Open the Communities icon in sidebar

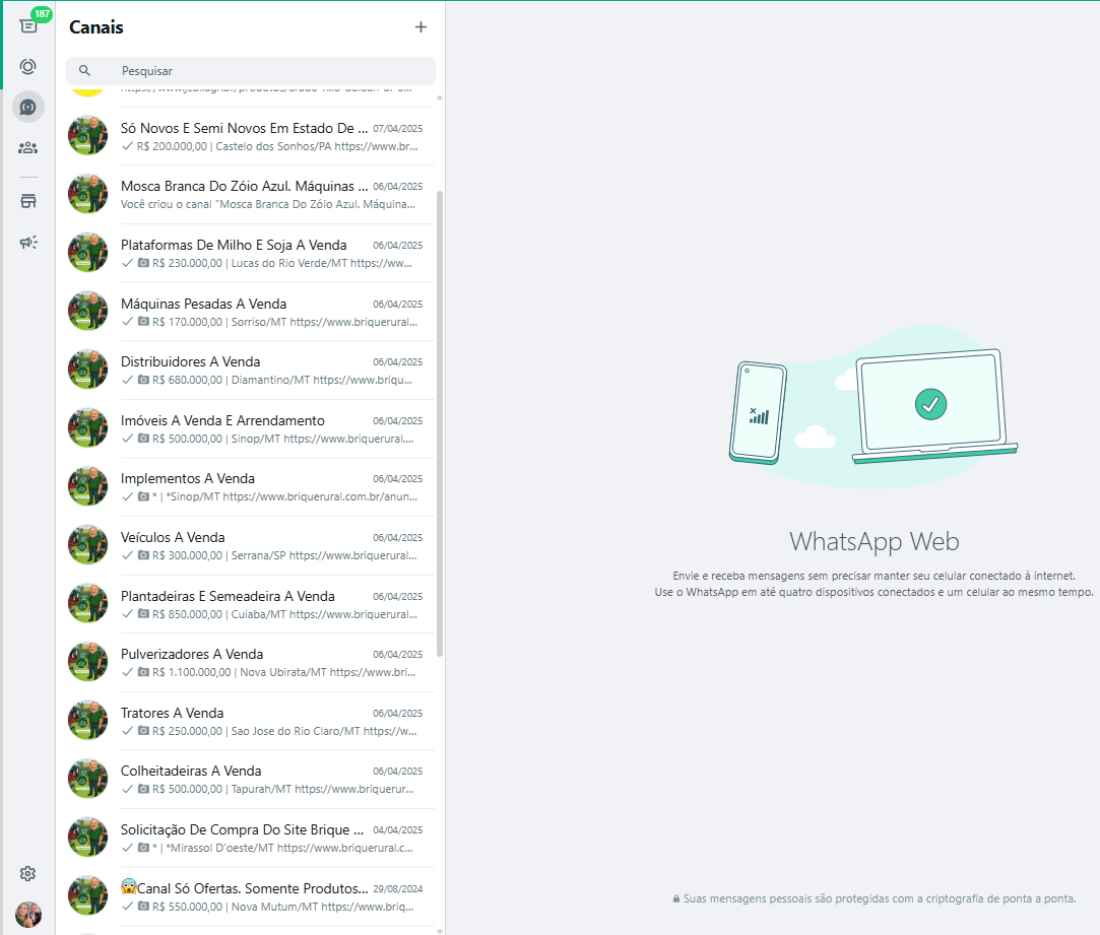[x=28, y=148]
